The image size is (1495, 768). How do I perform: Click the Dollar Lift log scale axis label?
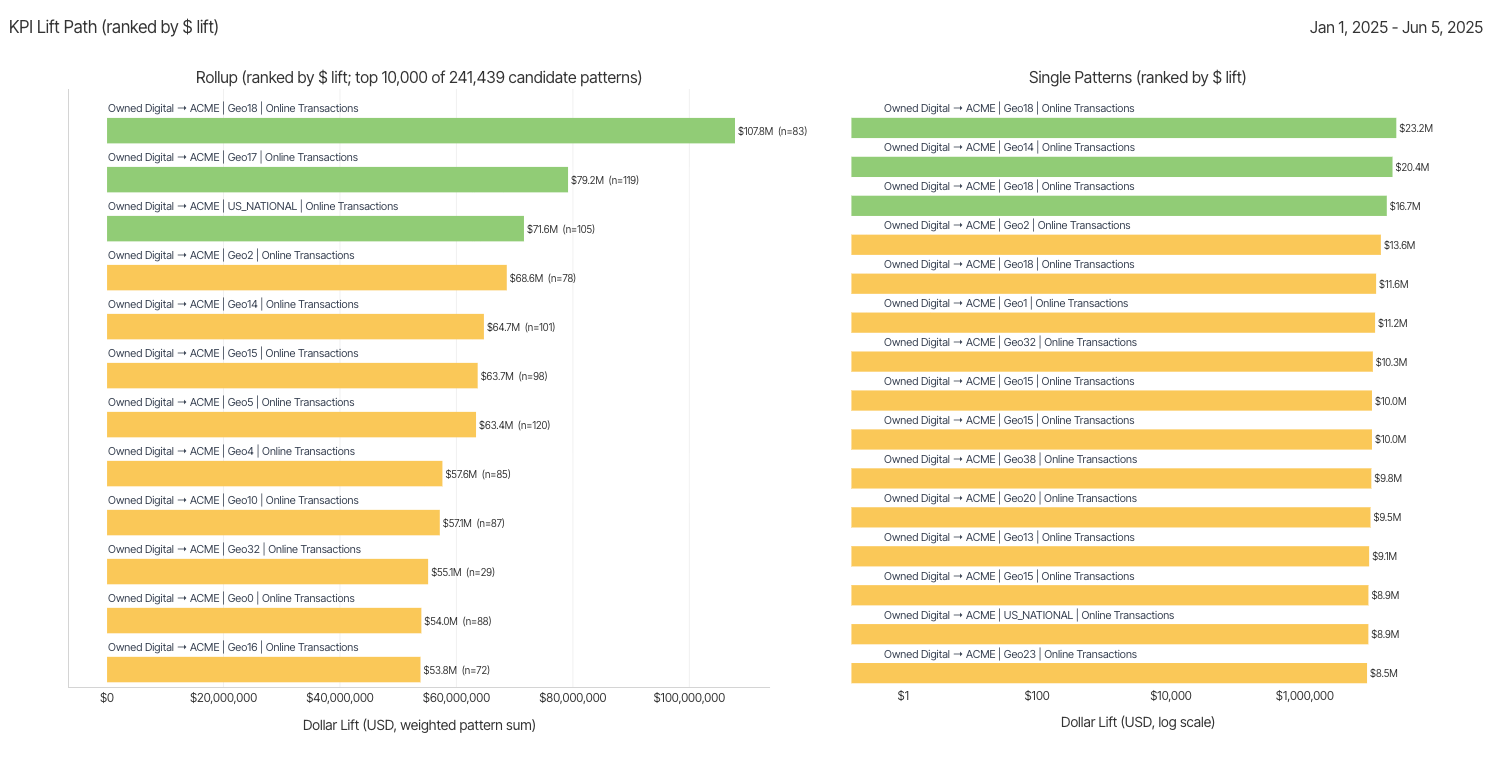pyautogui.click(x=1137, y=722)
